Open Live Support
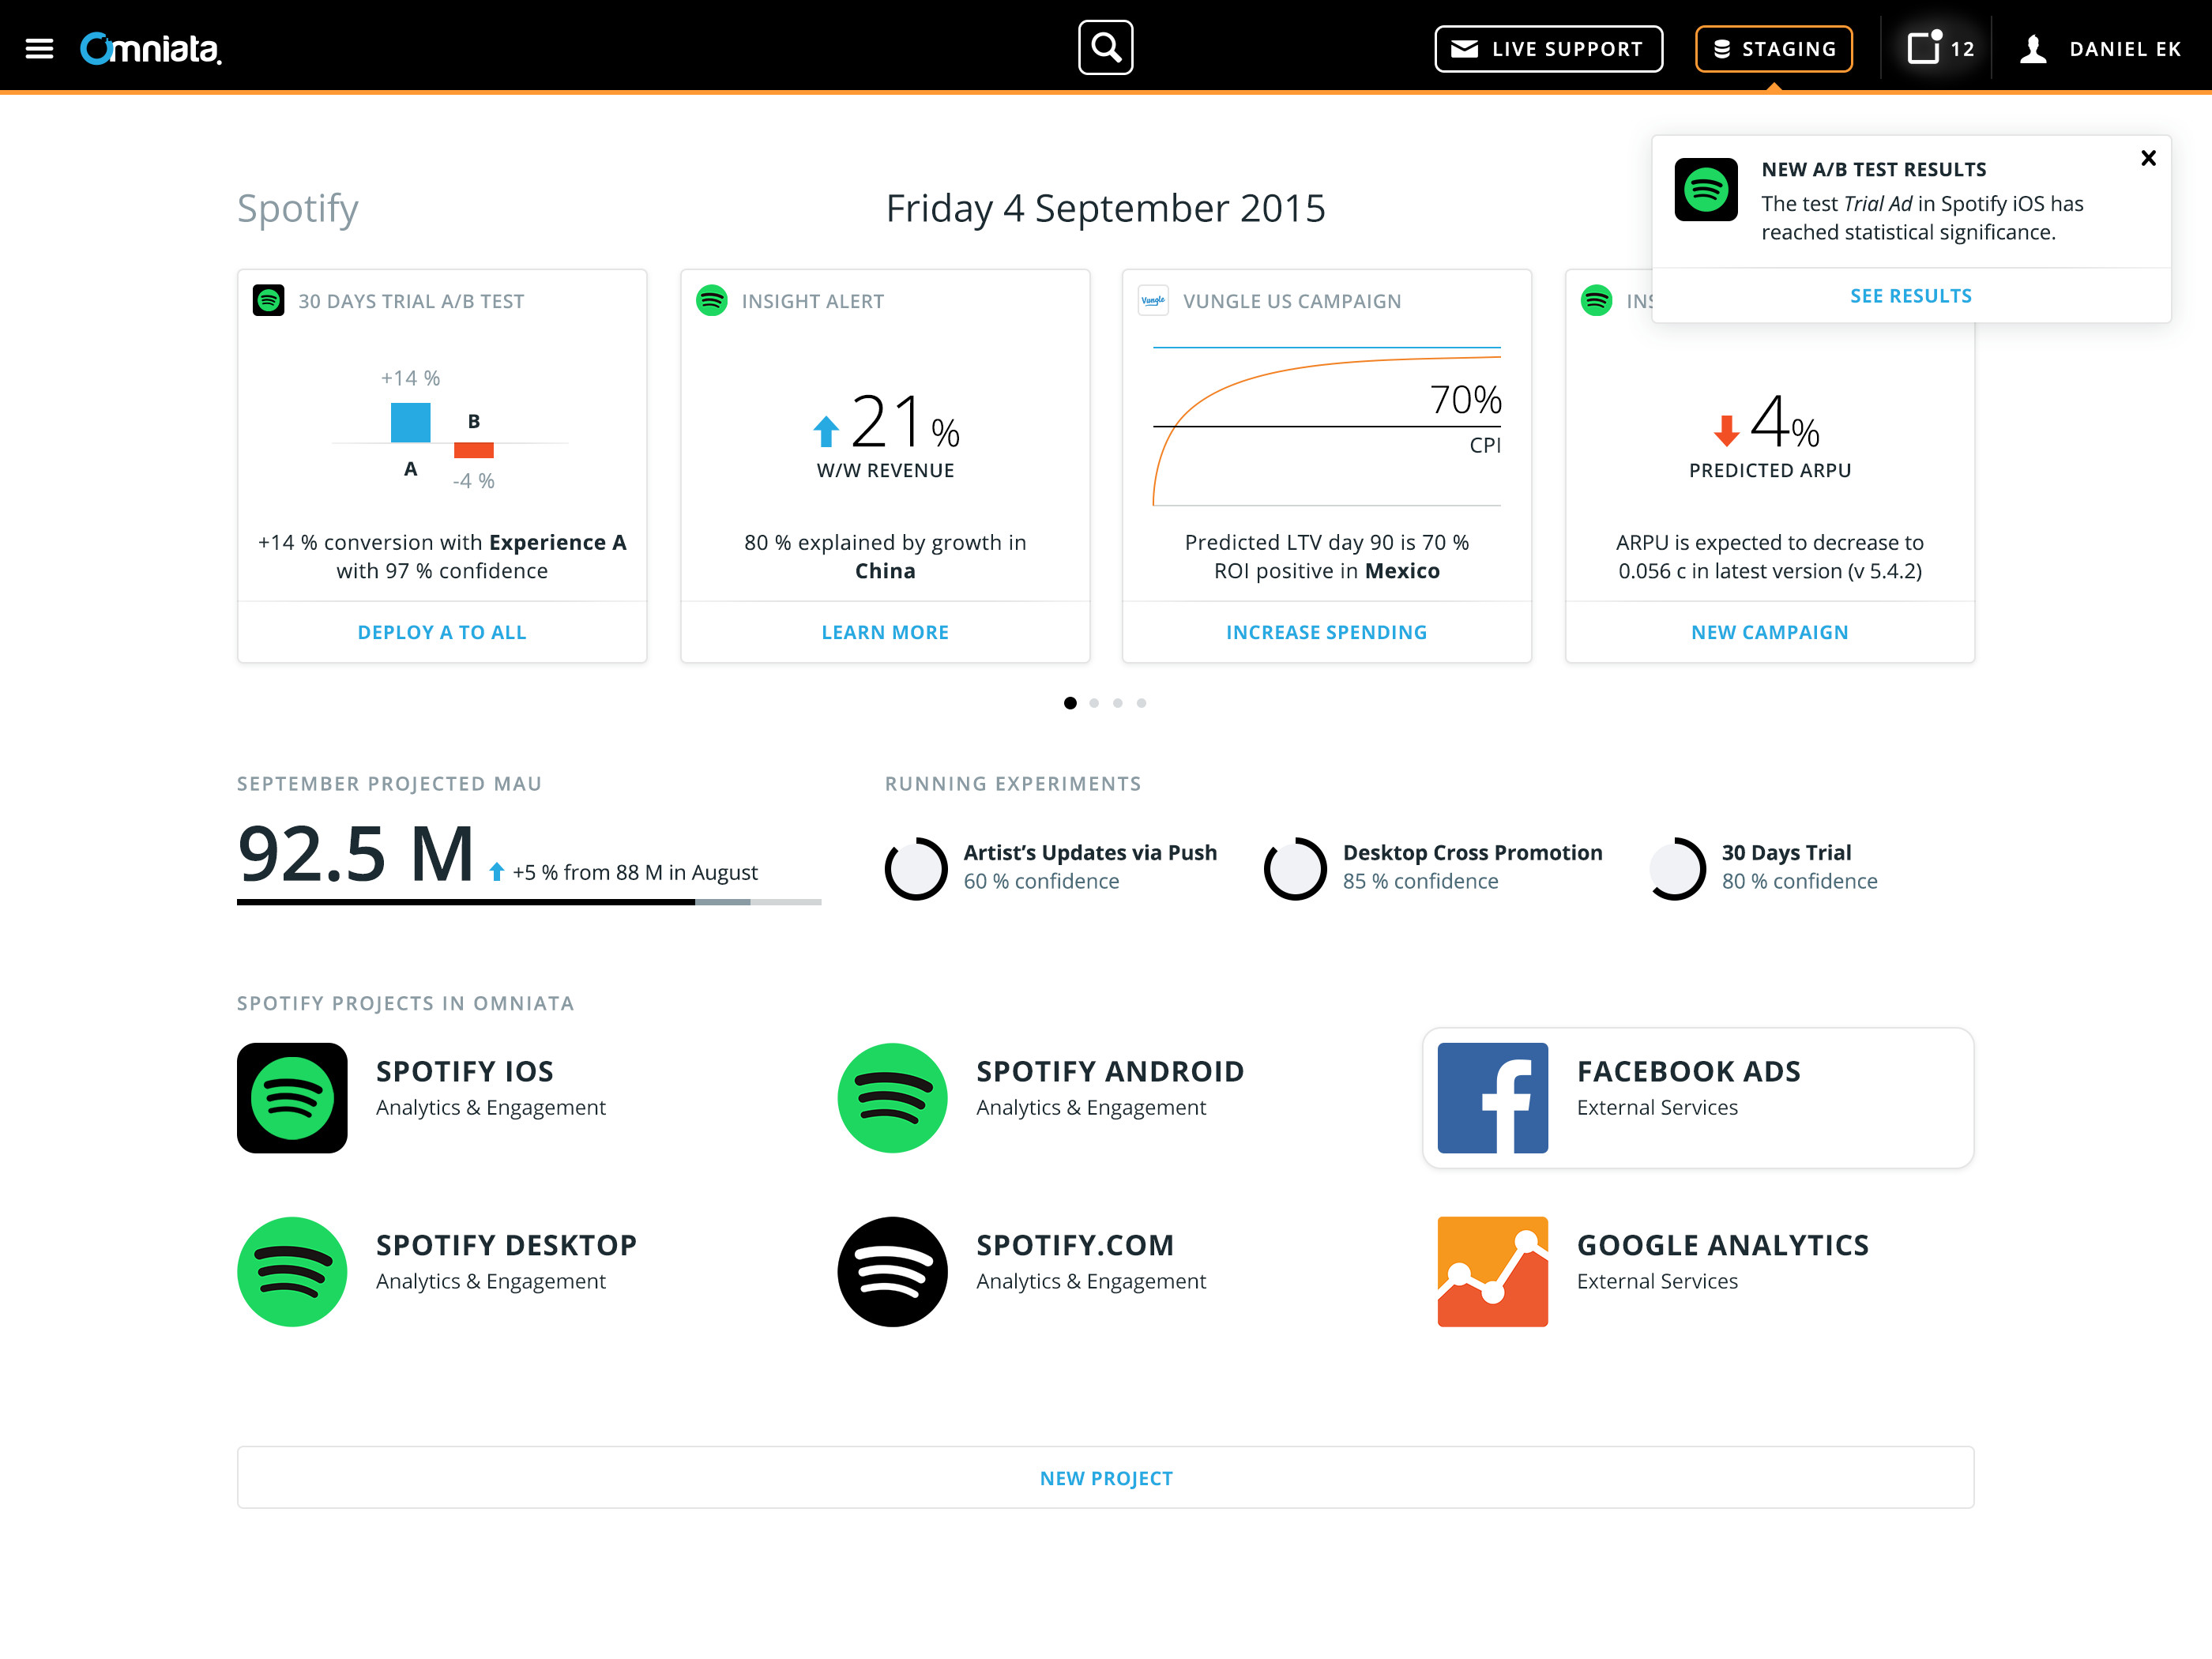 coord(1548,48)
